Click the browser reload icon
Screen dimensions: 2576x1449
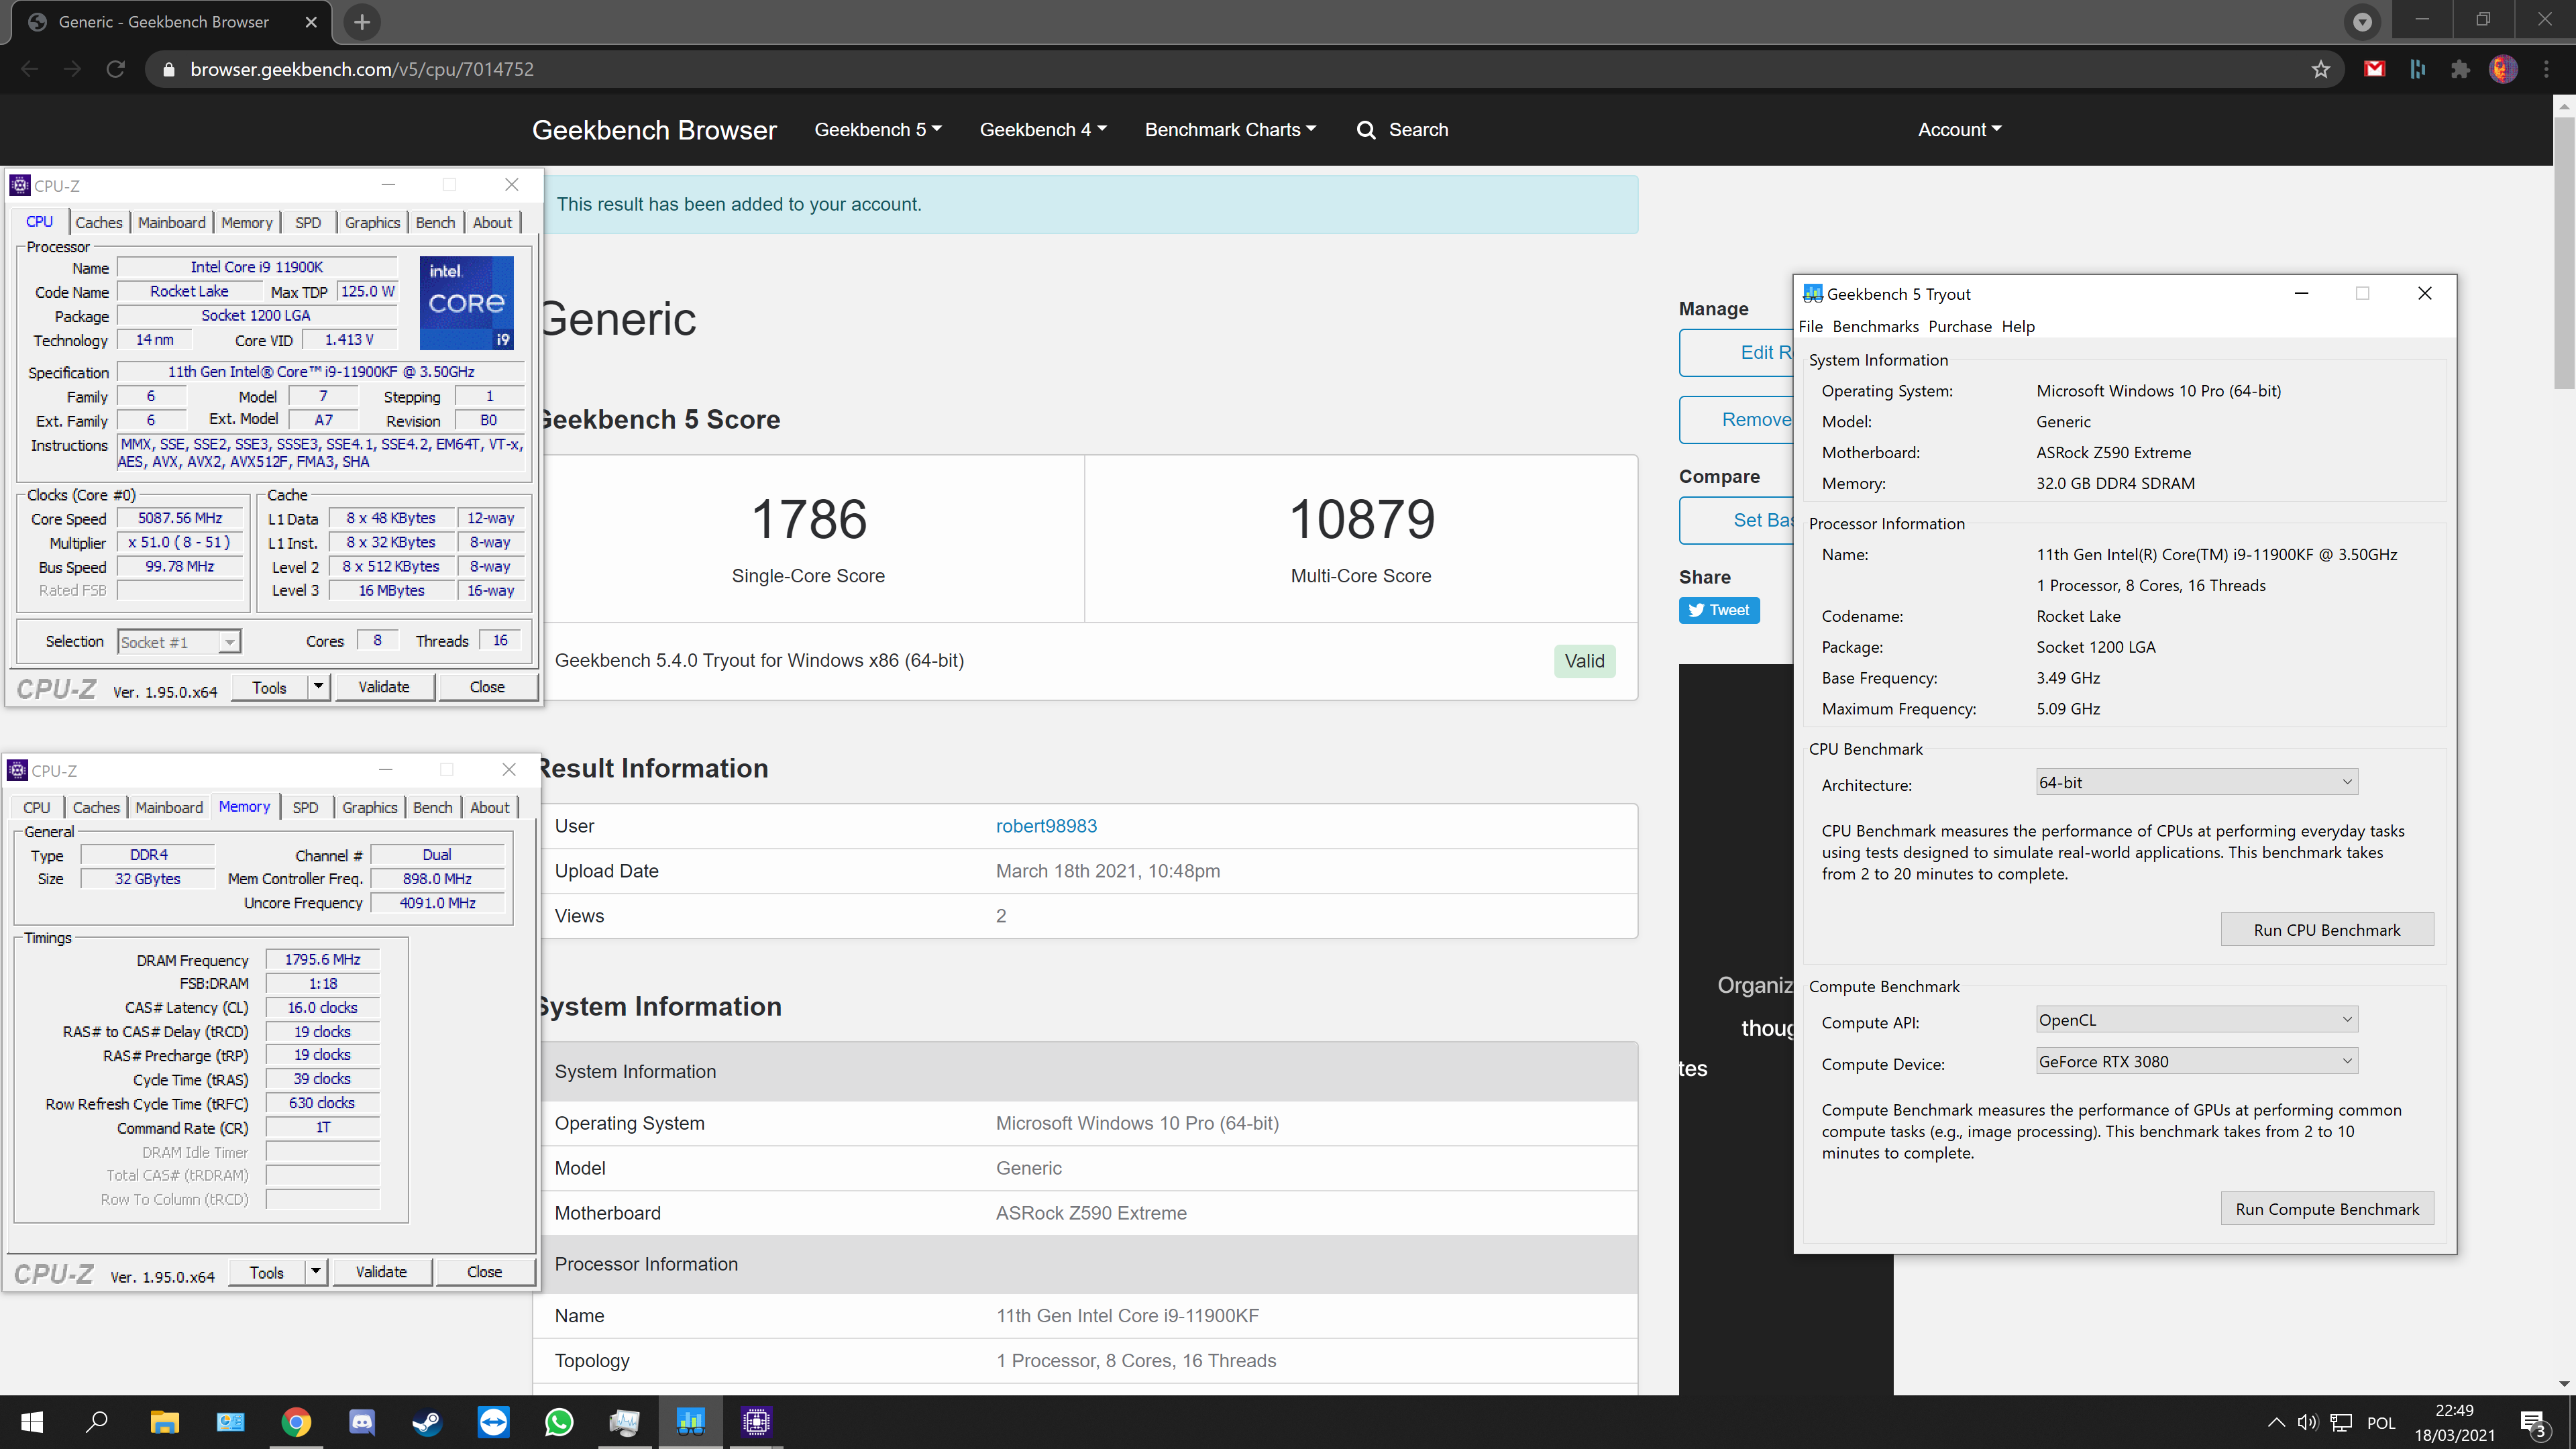116,69
